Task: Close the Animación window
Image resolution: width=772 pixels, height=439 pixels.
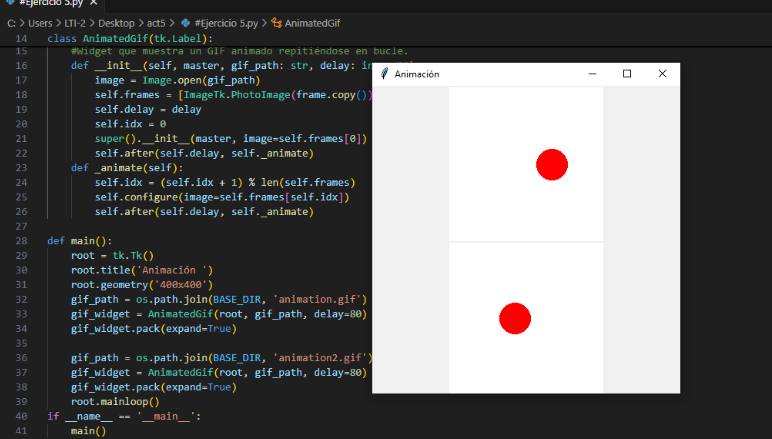Action: (x=662, y=74)
